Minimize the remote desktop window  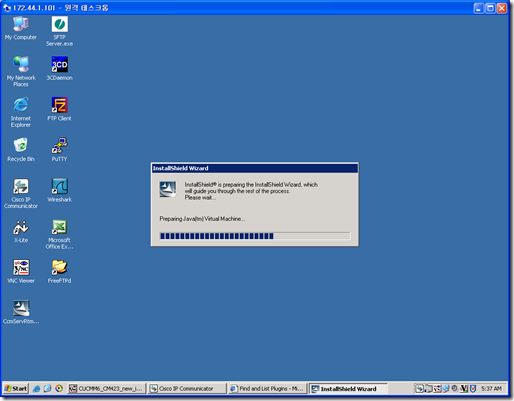(479, 8)
